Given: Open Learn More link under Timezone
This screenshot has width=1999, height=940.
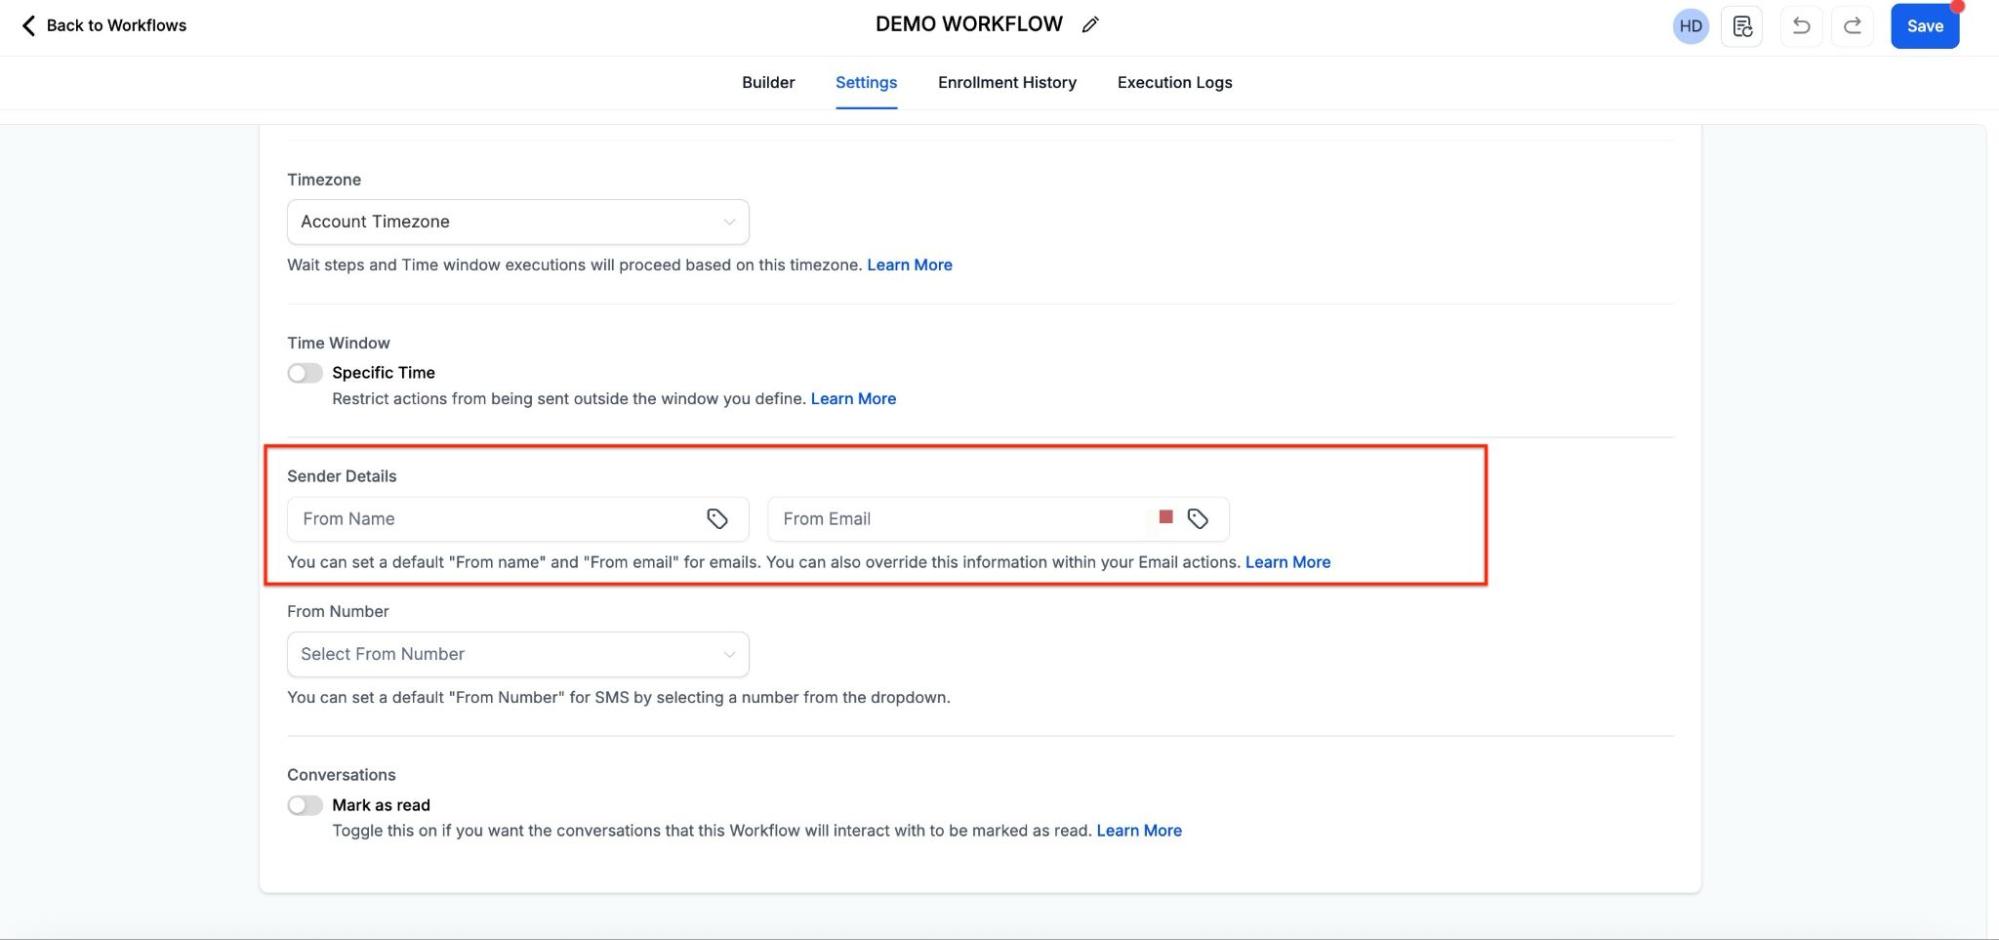Looking at the screenshot, I should pyautogui.click(x=909, y=265).
